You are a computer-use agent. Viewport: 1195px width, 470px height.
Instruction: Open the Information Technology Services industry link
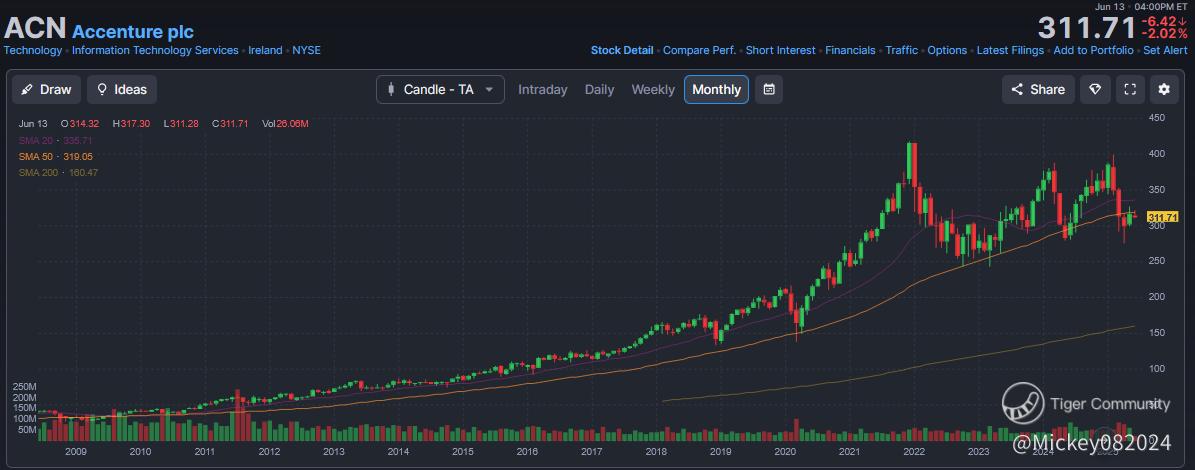pyautogui.click(x=155, y=50)
